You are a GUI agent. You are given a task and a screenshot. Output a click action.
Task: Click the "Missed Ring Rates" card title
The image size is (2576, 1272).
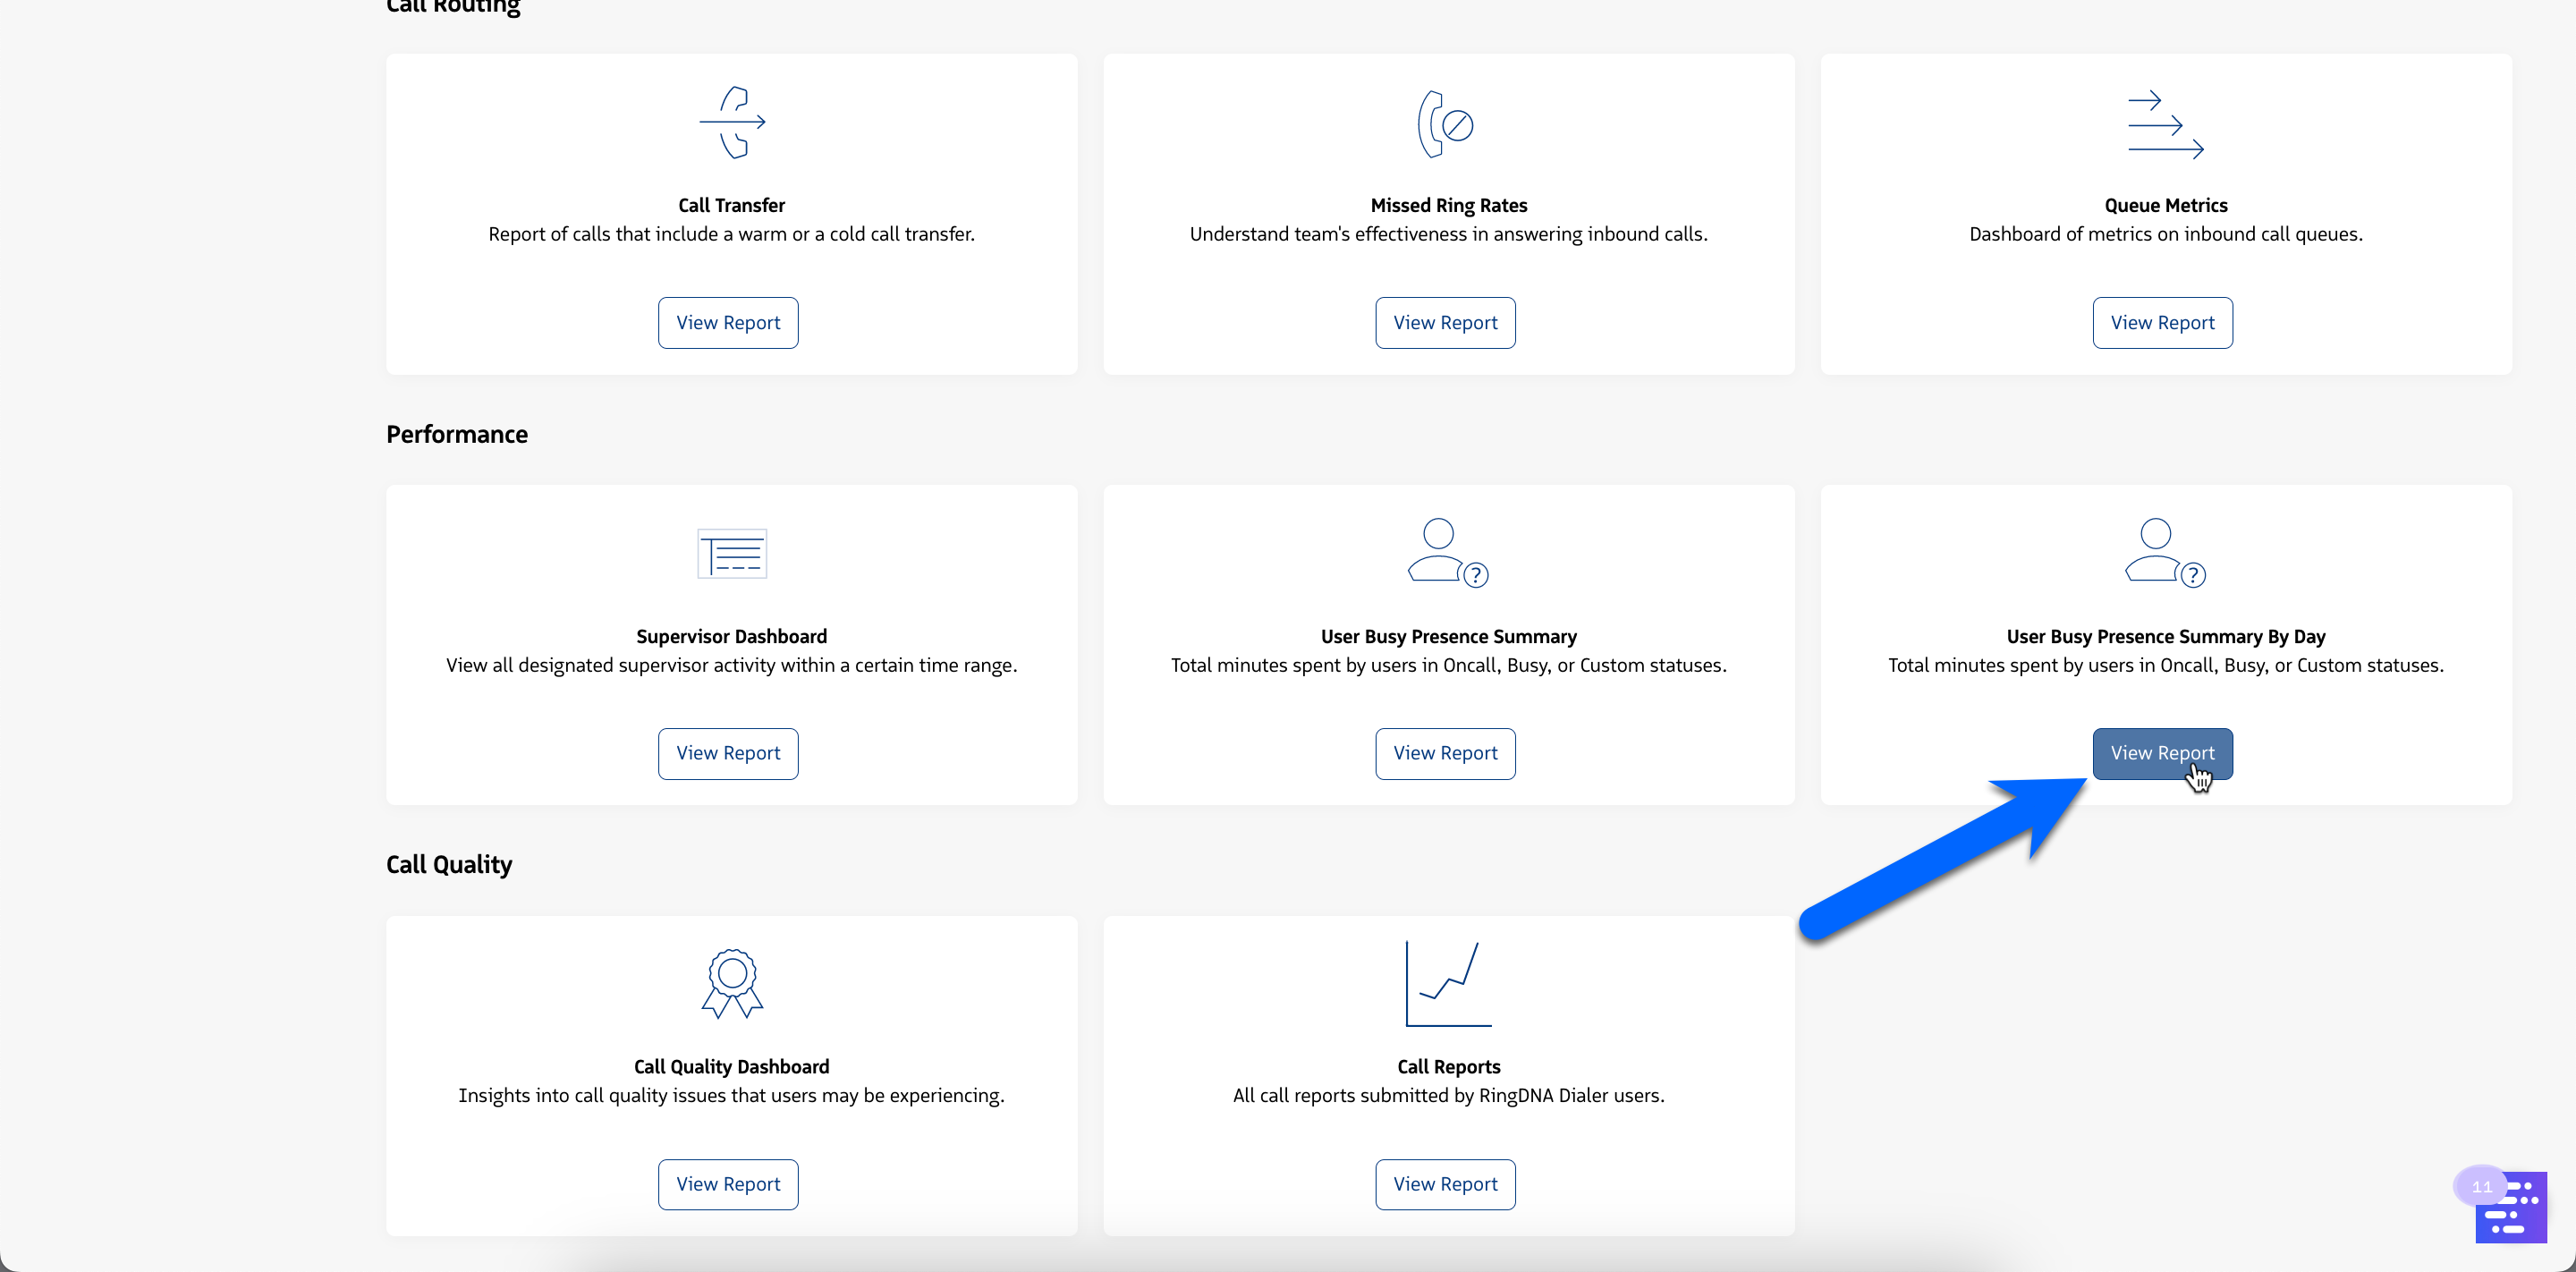click(x=1448, y=205)
